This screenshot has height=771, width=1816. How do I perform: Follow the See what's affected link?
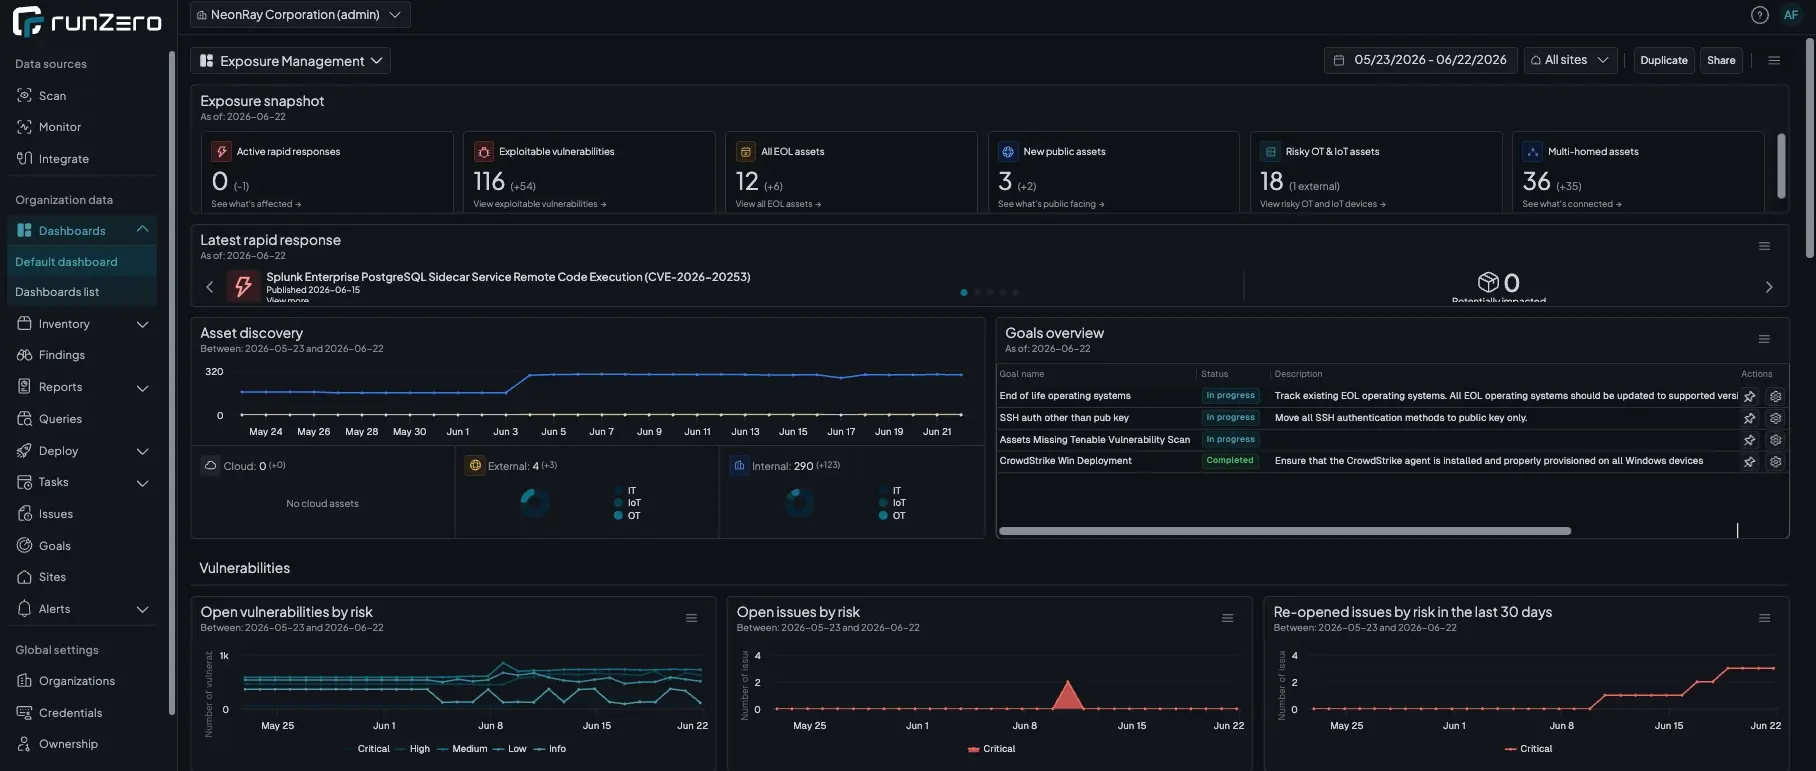tap(256, 204)
